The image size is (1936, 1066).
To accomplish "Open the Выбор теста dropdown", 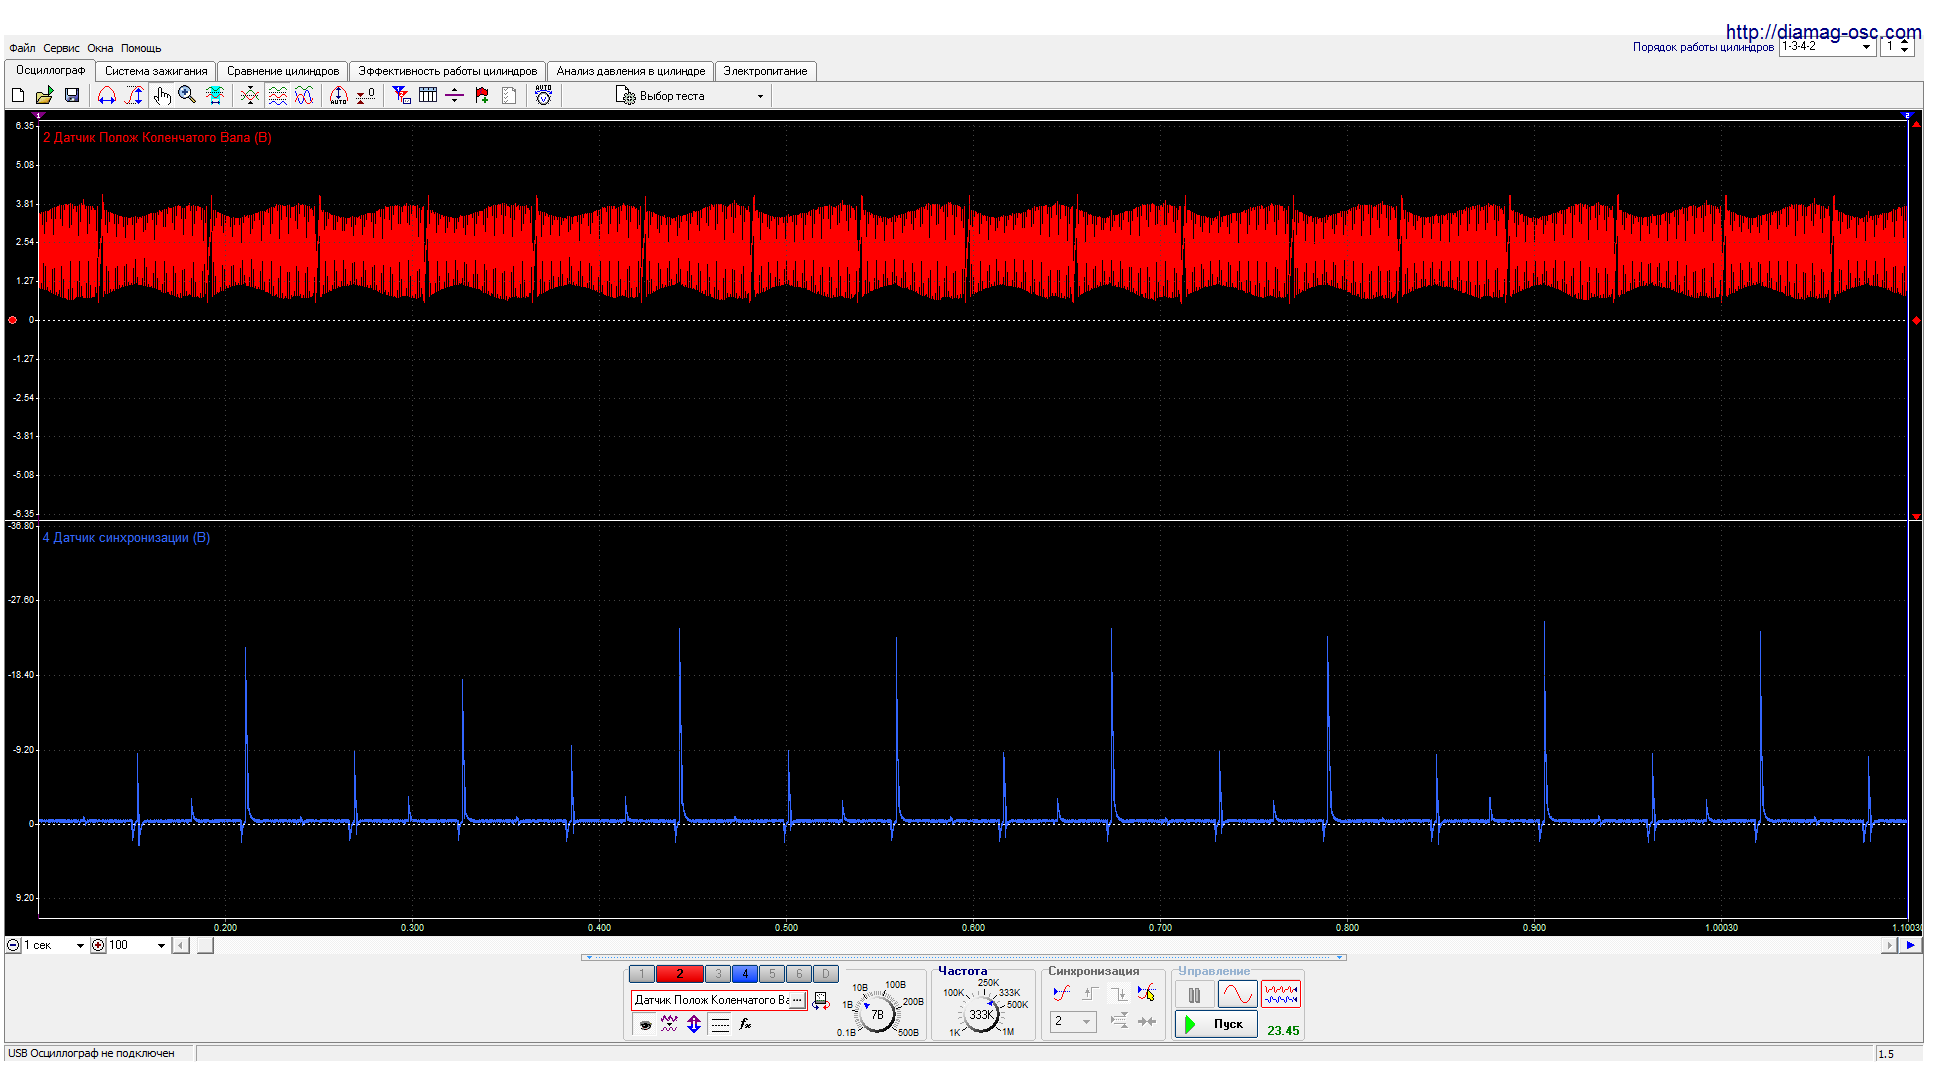I will pos(690,96).
